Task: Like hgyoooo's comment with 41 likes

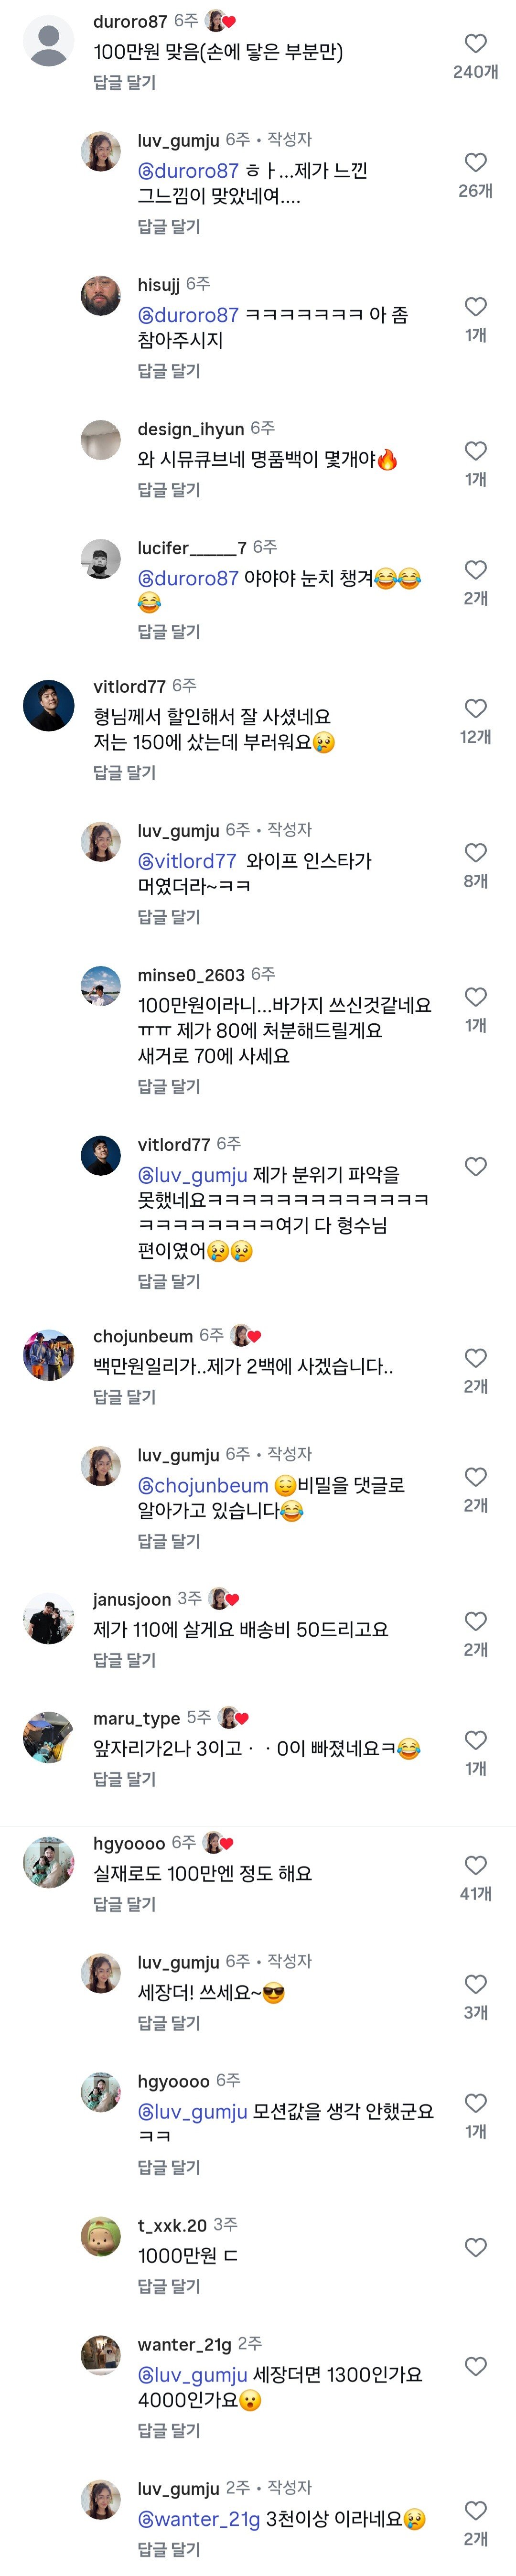Action: coord(476,1865)
